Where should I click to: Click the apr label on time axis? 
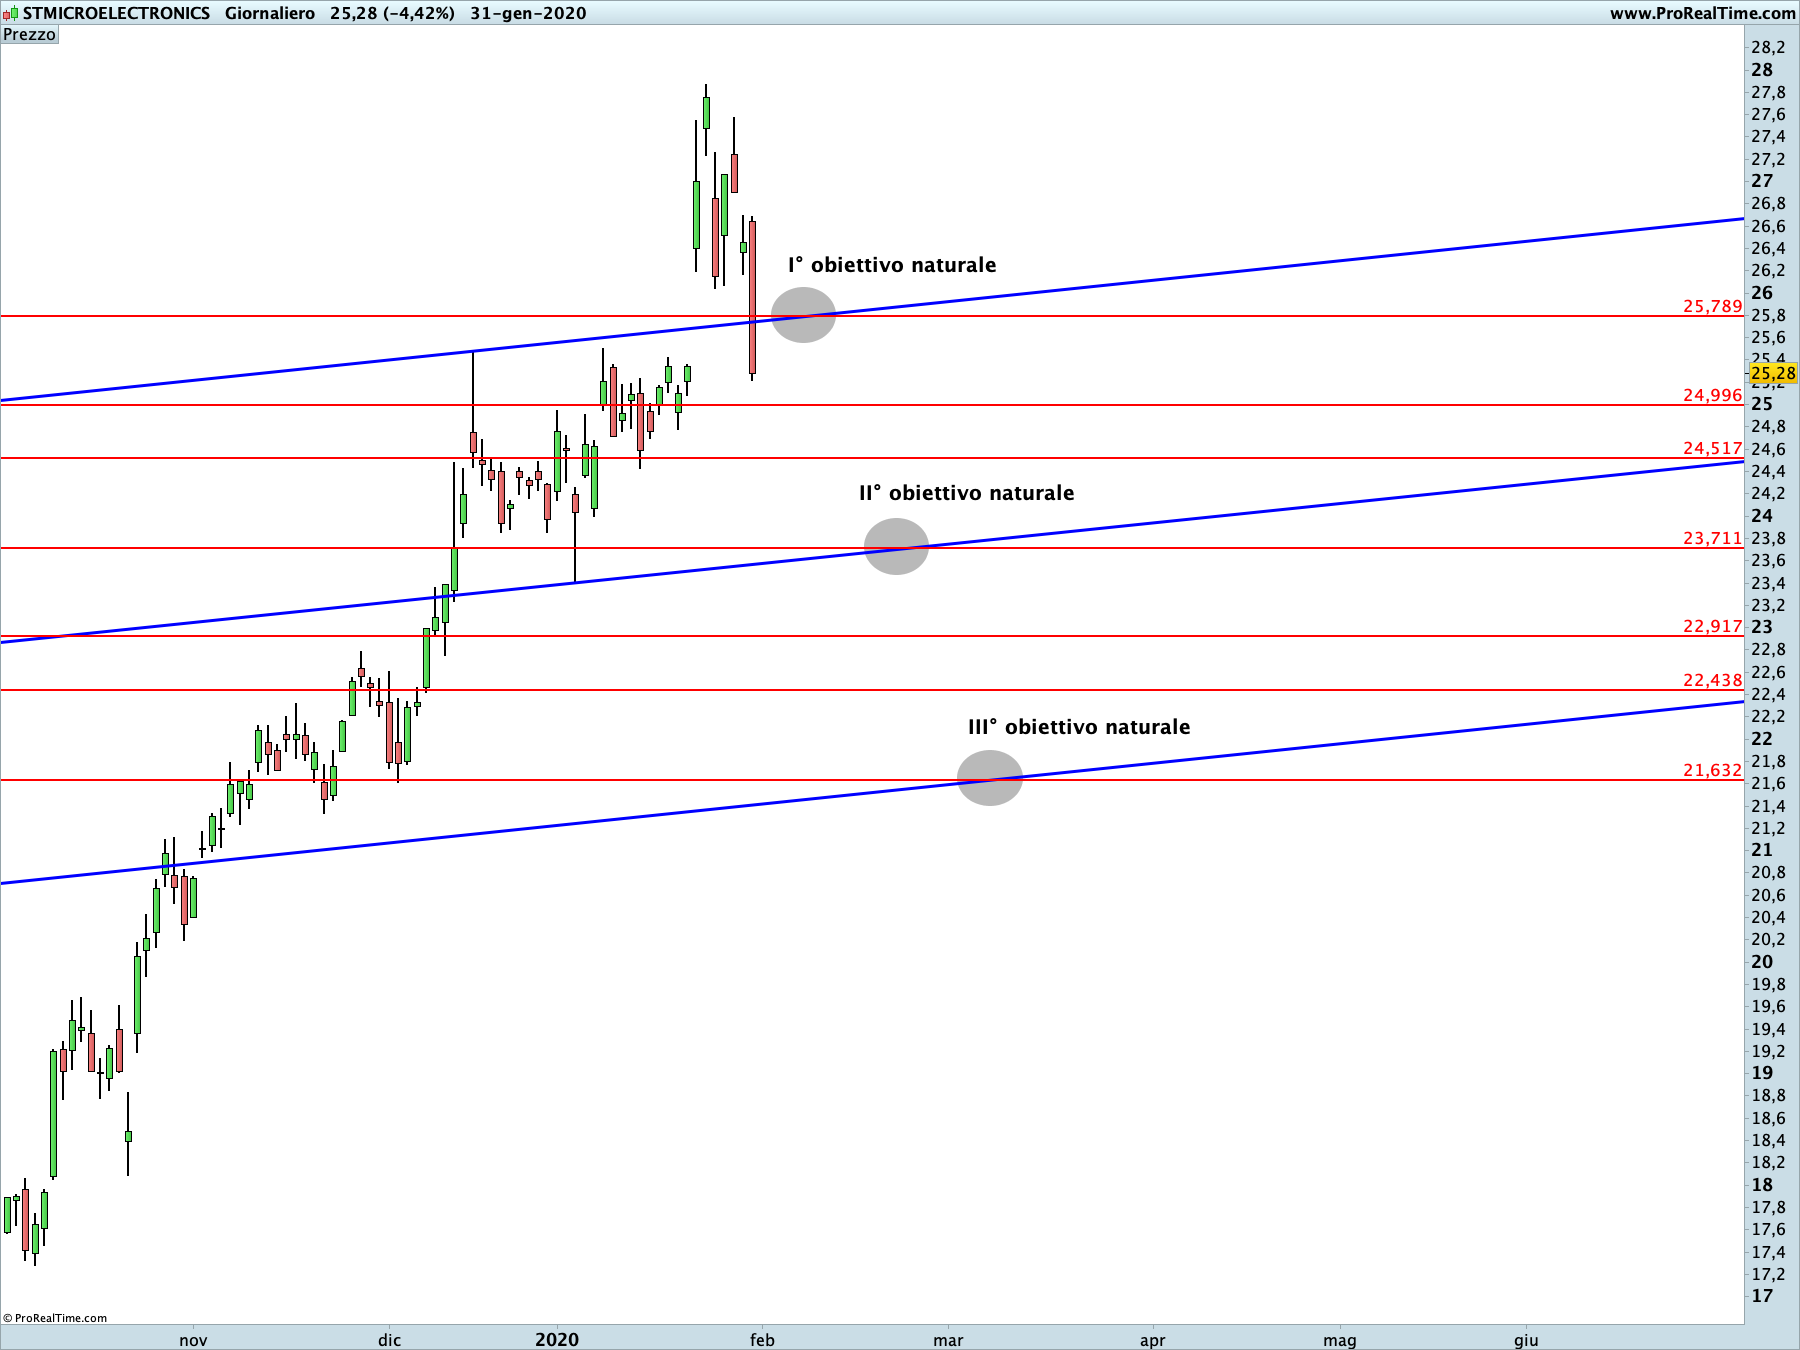pos(1152,1340)
